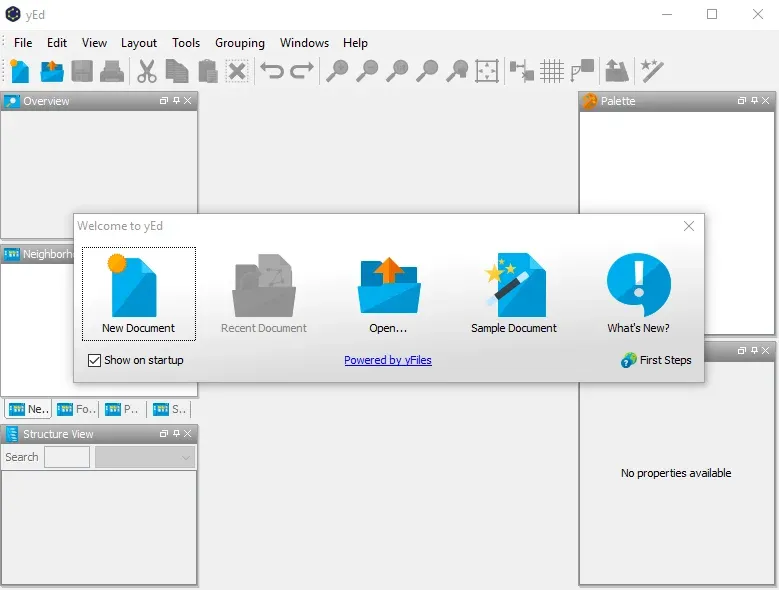Click the New document toolbar icon
Image resolution: width=779 pixels, height=590 pixels.
pos(19,71)
